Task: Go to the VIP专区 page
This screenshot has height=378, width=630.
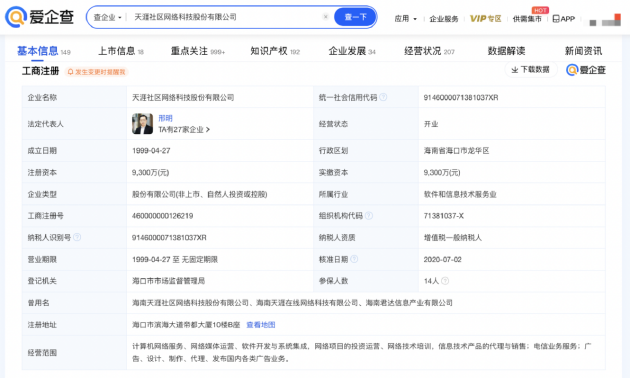Action: pyautogui.click(x=485, y=18)
